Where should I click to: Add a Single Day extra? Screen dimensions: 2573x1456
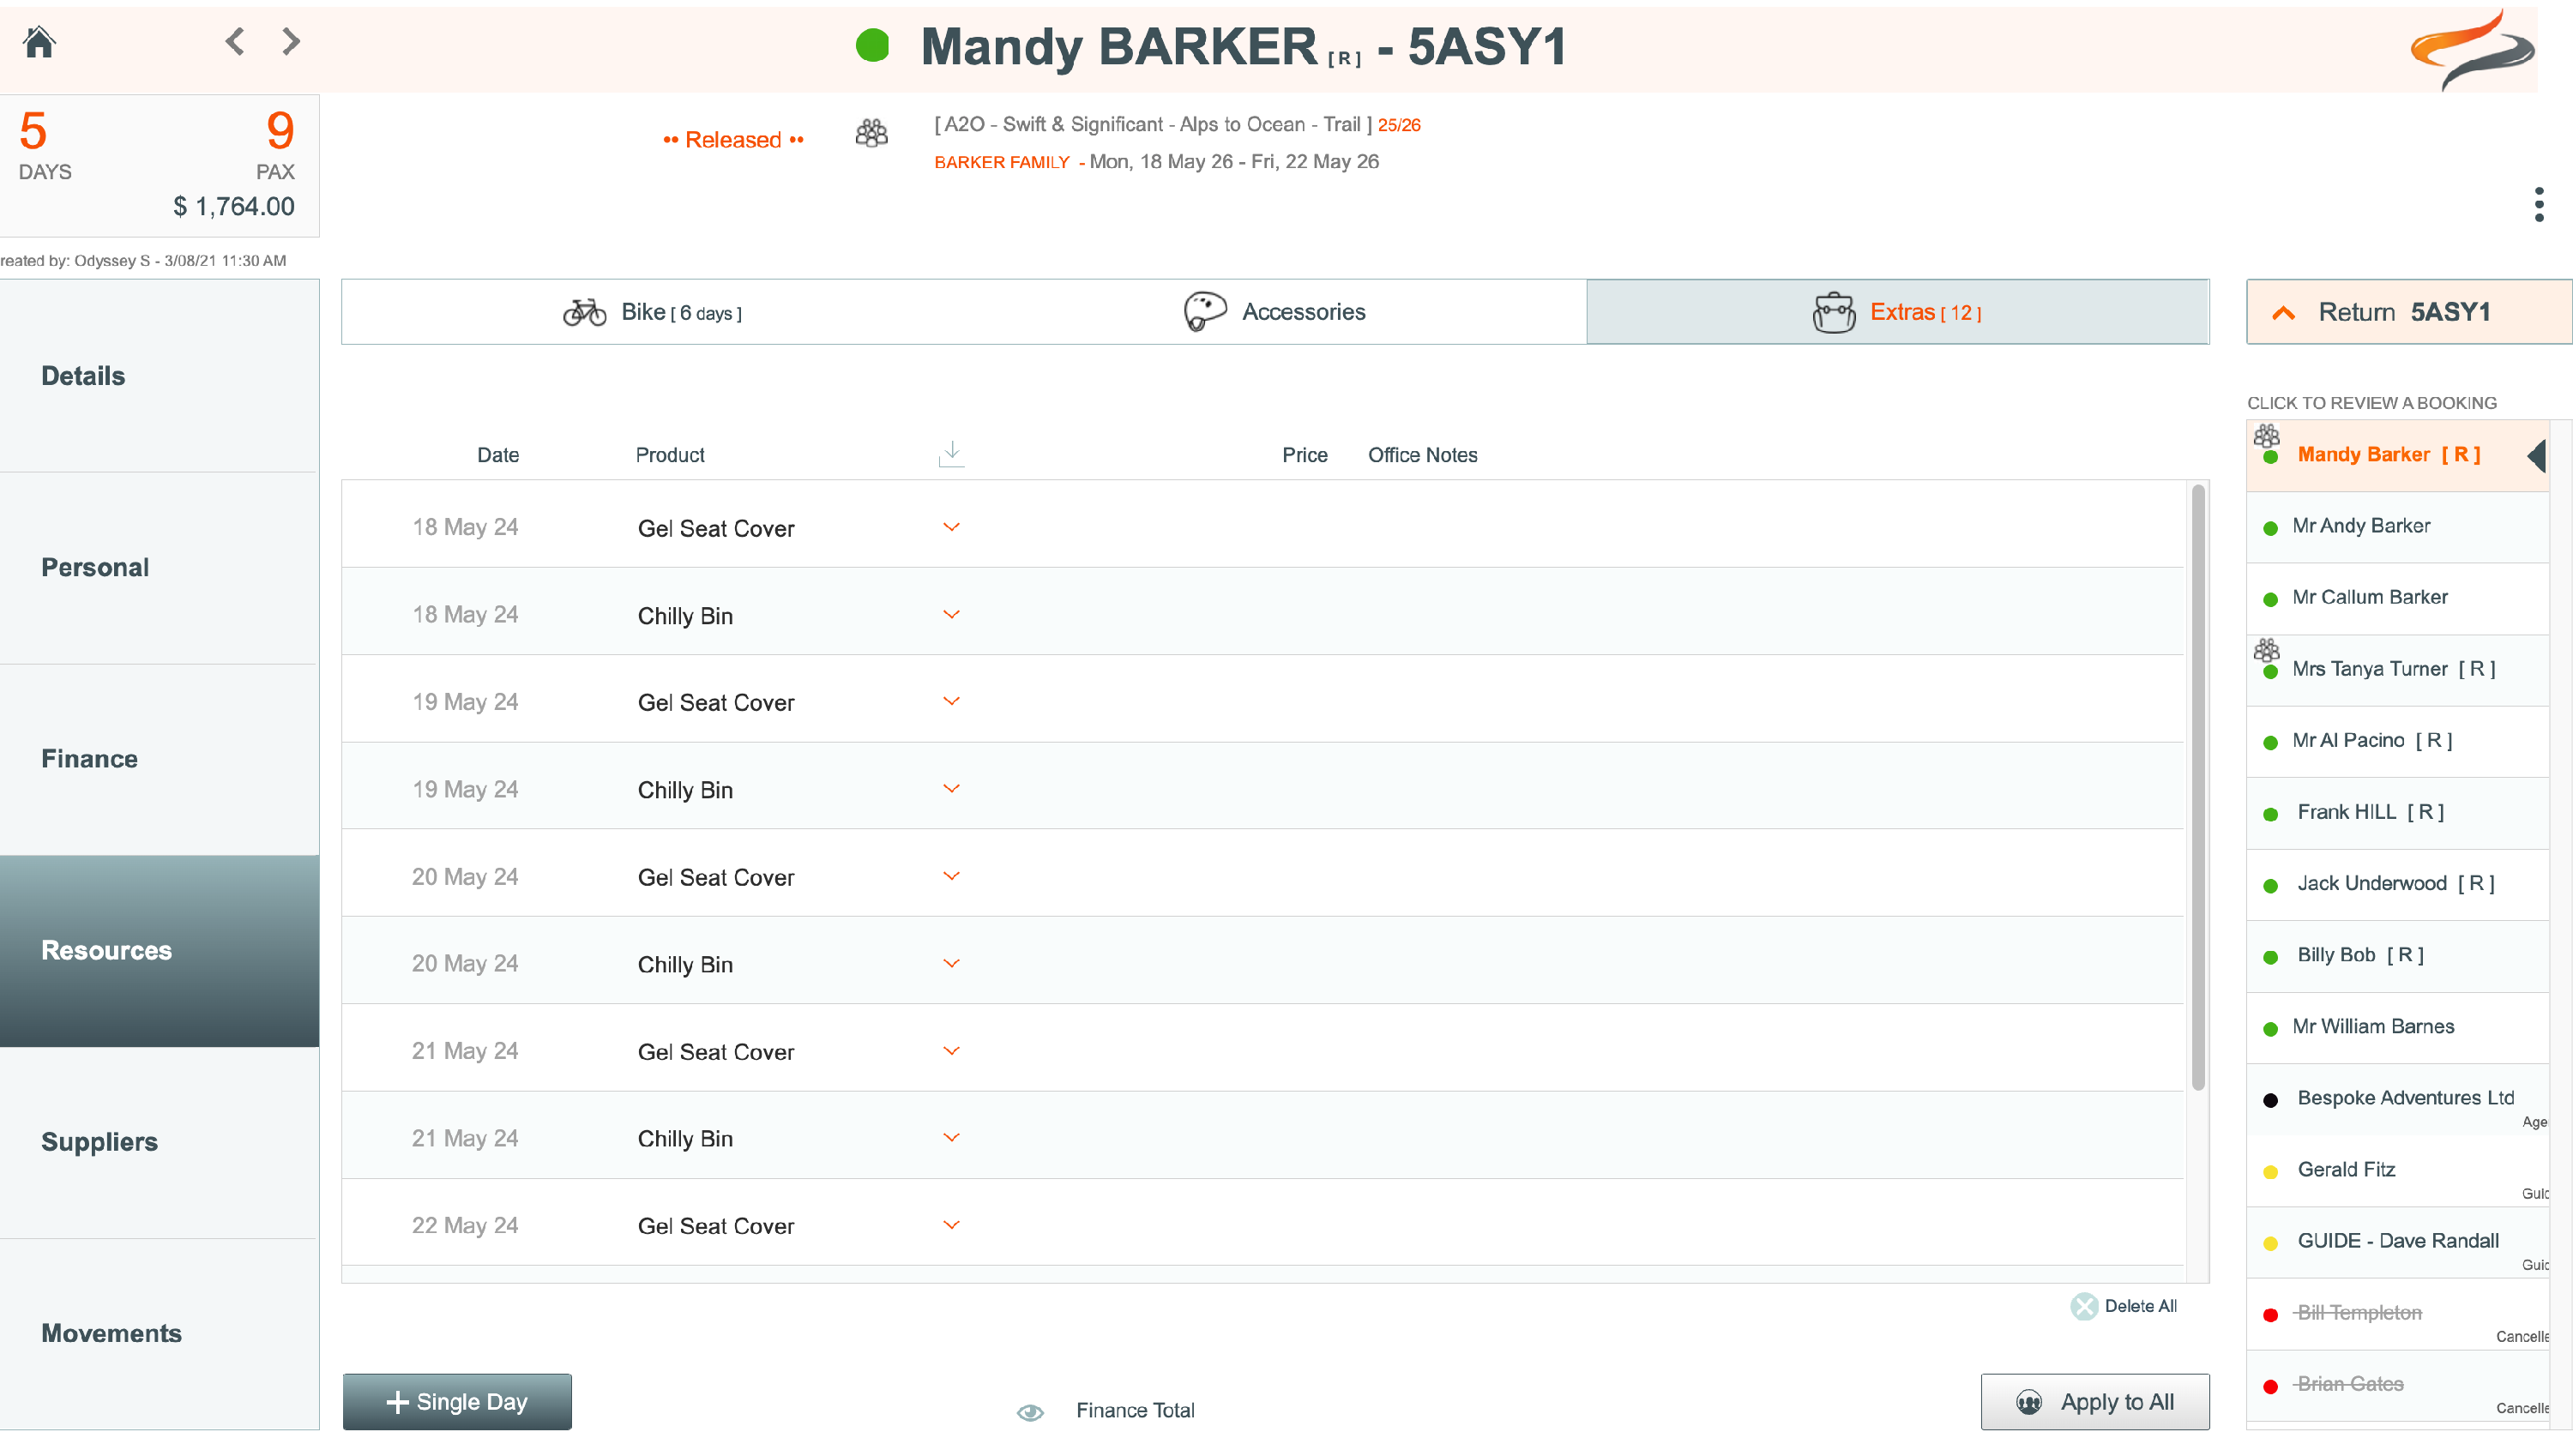click(x=457, y=1402)
